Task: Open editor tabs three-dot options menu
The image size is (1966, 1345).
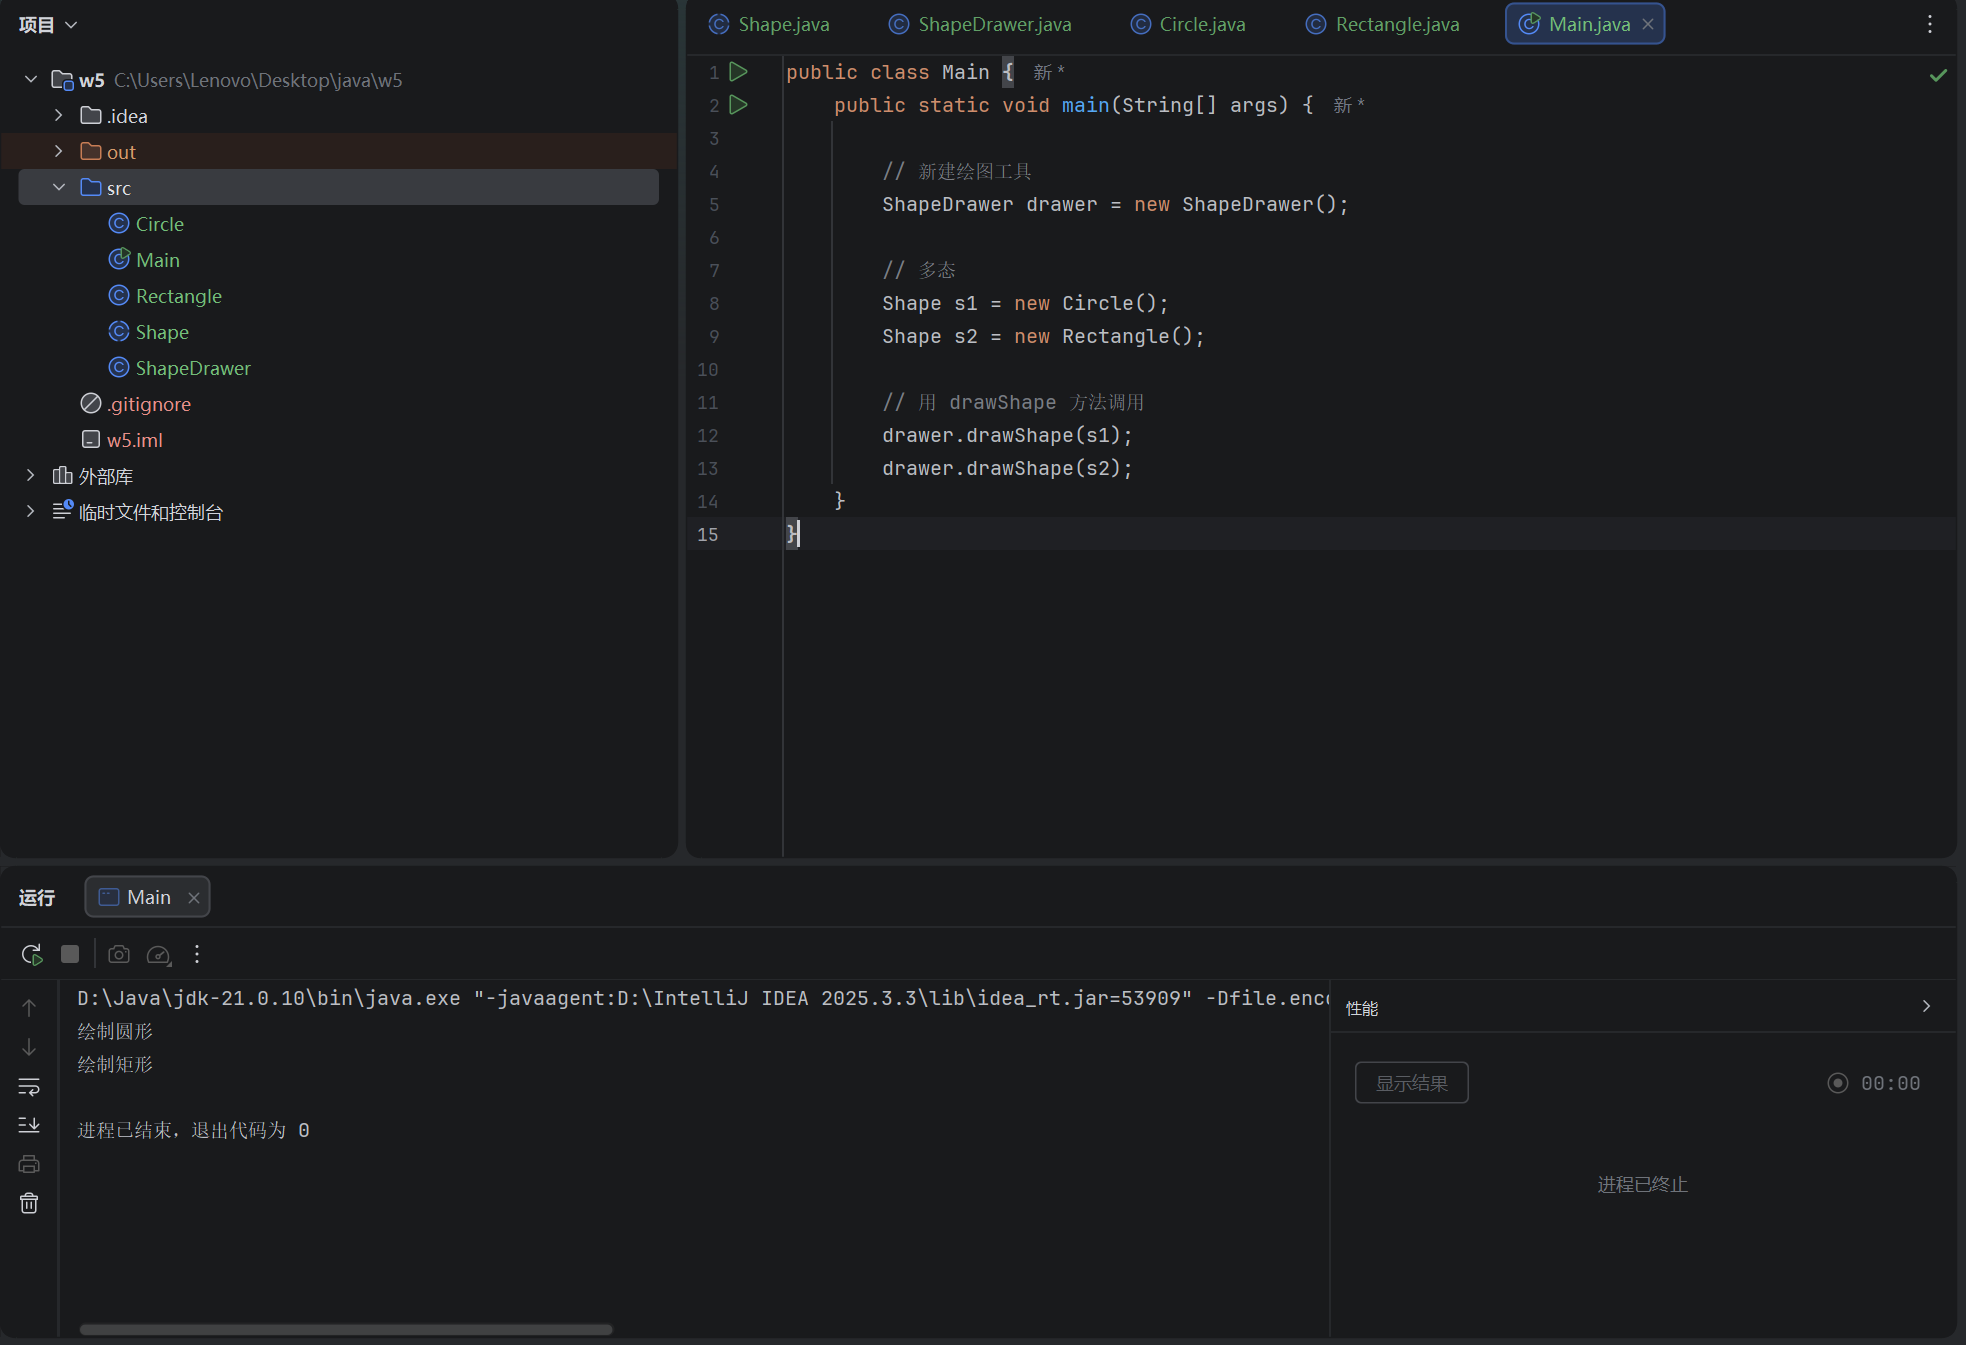Action: click(x=1929, y=24)
